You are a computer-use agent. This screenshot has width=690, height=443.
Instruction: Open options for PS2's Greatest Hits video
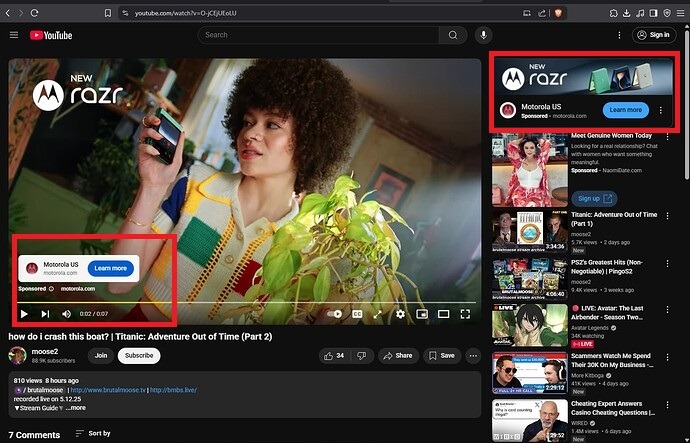click(x=668, y=264)
